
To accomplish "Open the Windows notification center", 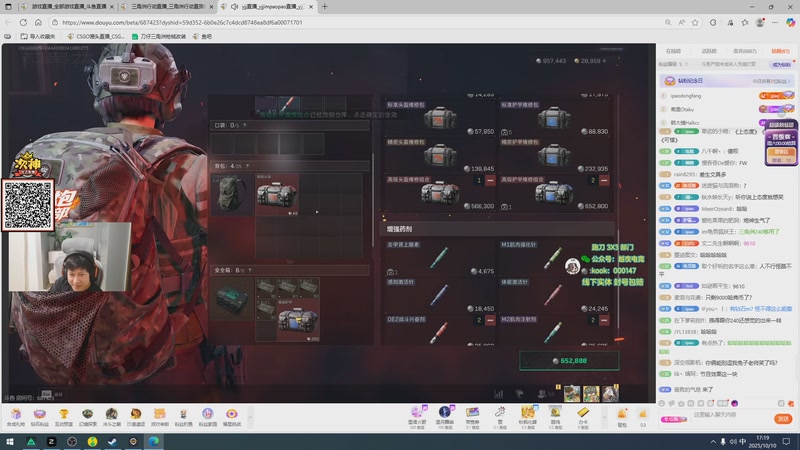I will (x=787, y=442).
